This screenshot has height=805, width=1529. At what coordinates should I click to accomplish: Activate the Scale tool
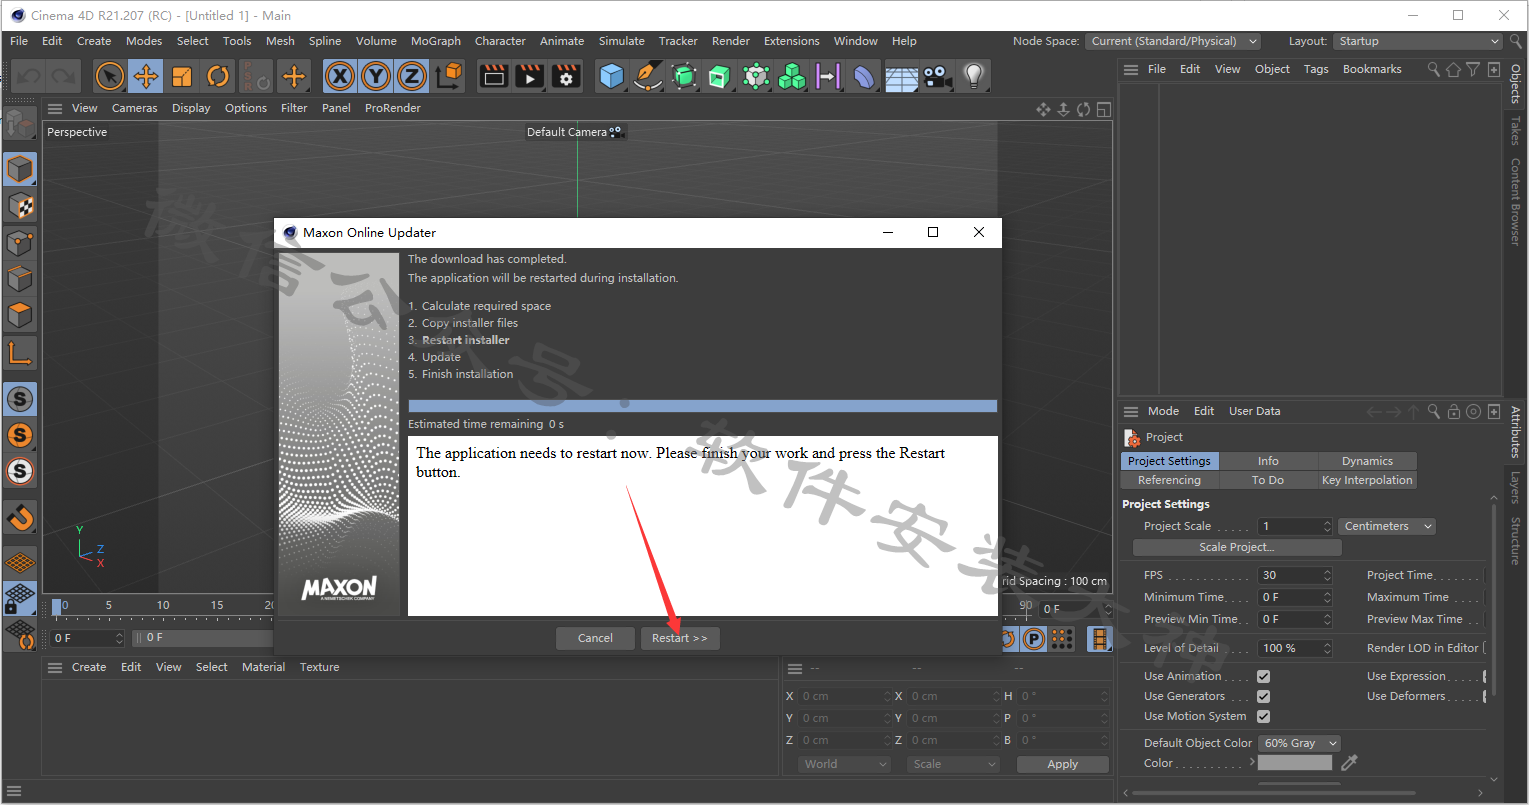pyautogui.click(x=182, y=76)
